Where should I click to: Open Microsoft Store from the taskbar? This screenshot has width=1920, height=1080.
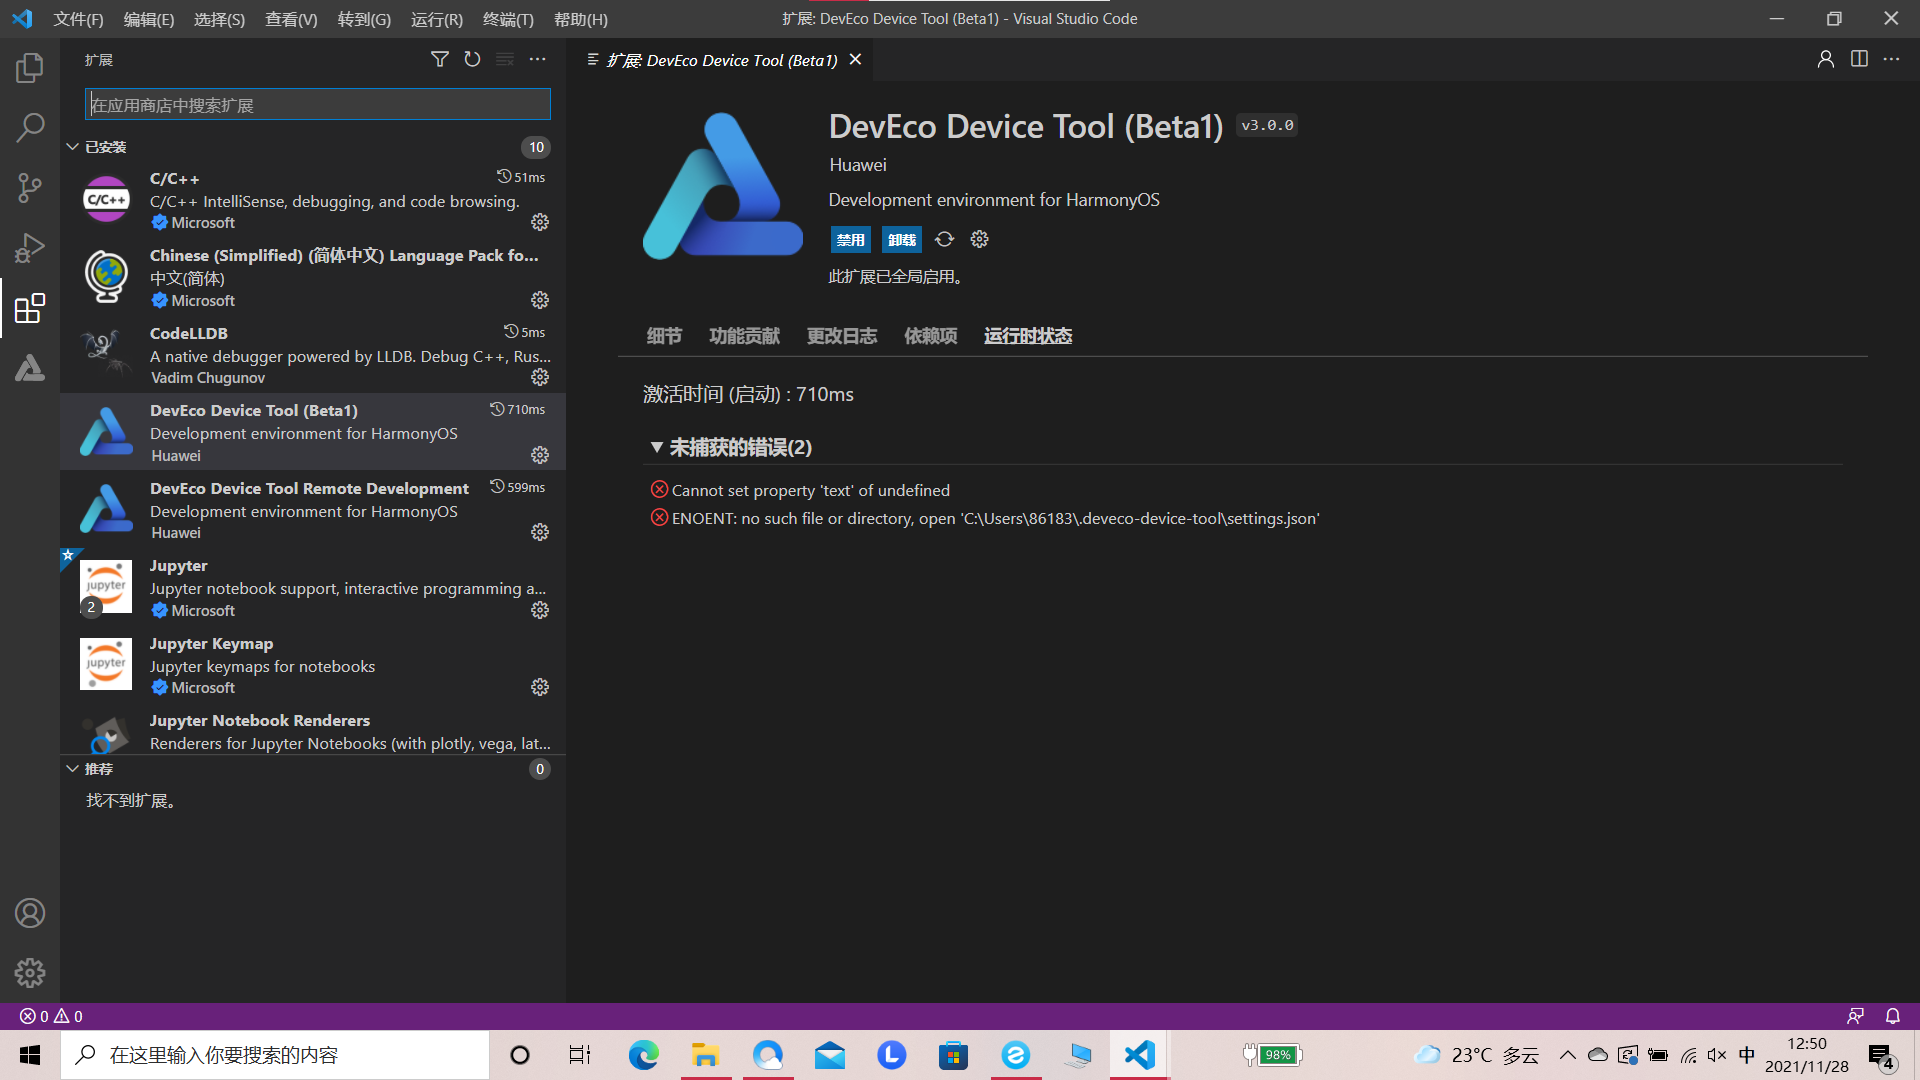(953, 1055)
